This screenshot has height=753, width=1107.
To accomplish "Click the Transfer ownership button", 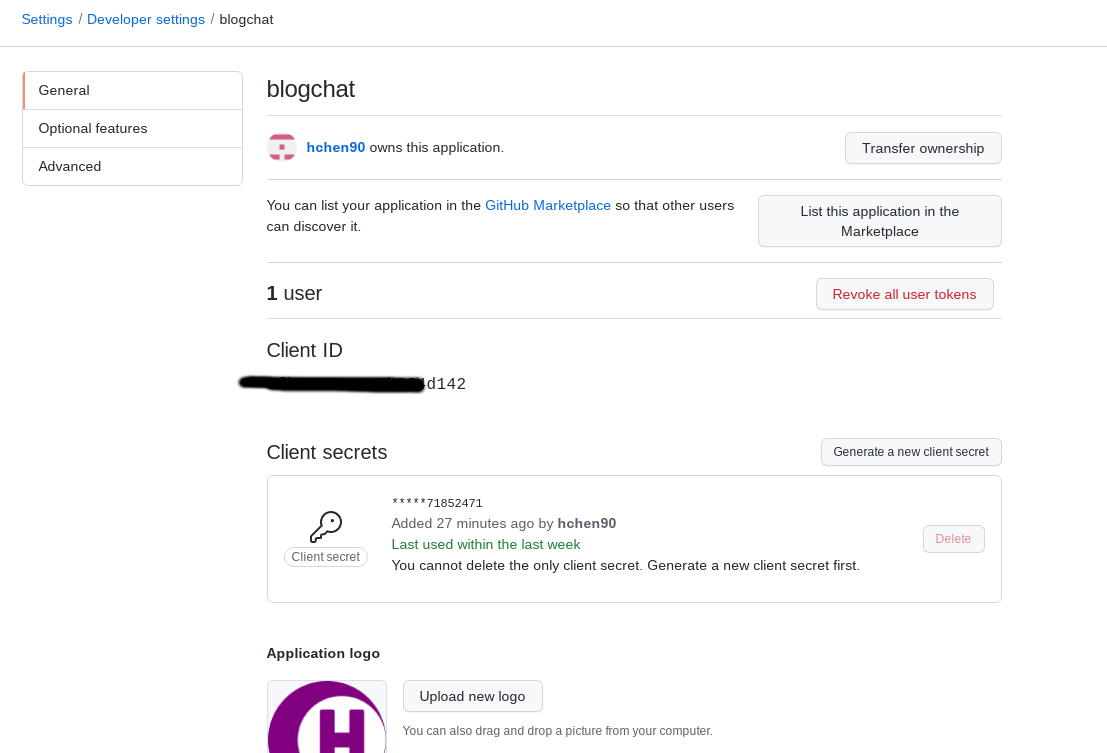I will (923, 148).
